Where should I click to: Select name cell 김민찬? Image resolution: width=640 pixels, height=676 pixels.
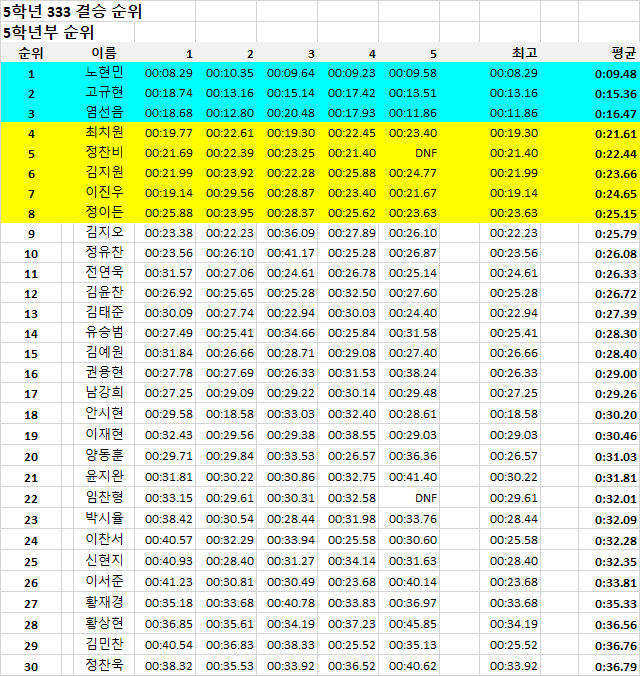pyautogui.click(x=104, y=644)
